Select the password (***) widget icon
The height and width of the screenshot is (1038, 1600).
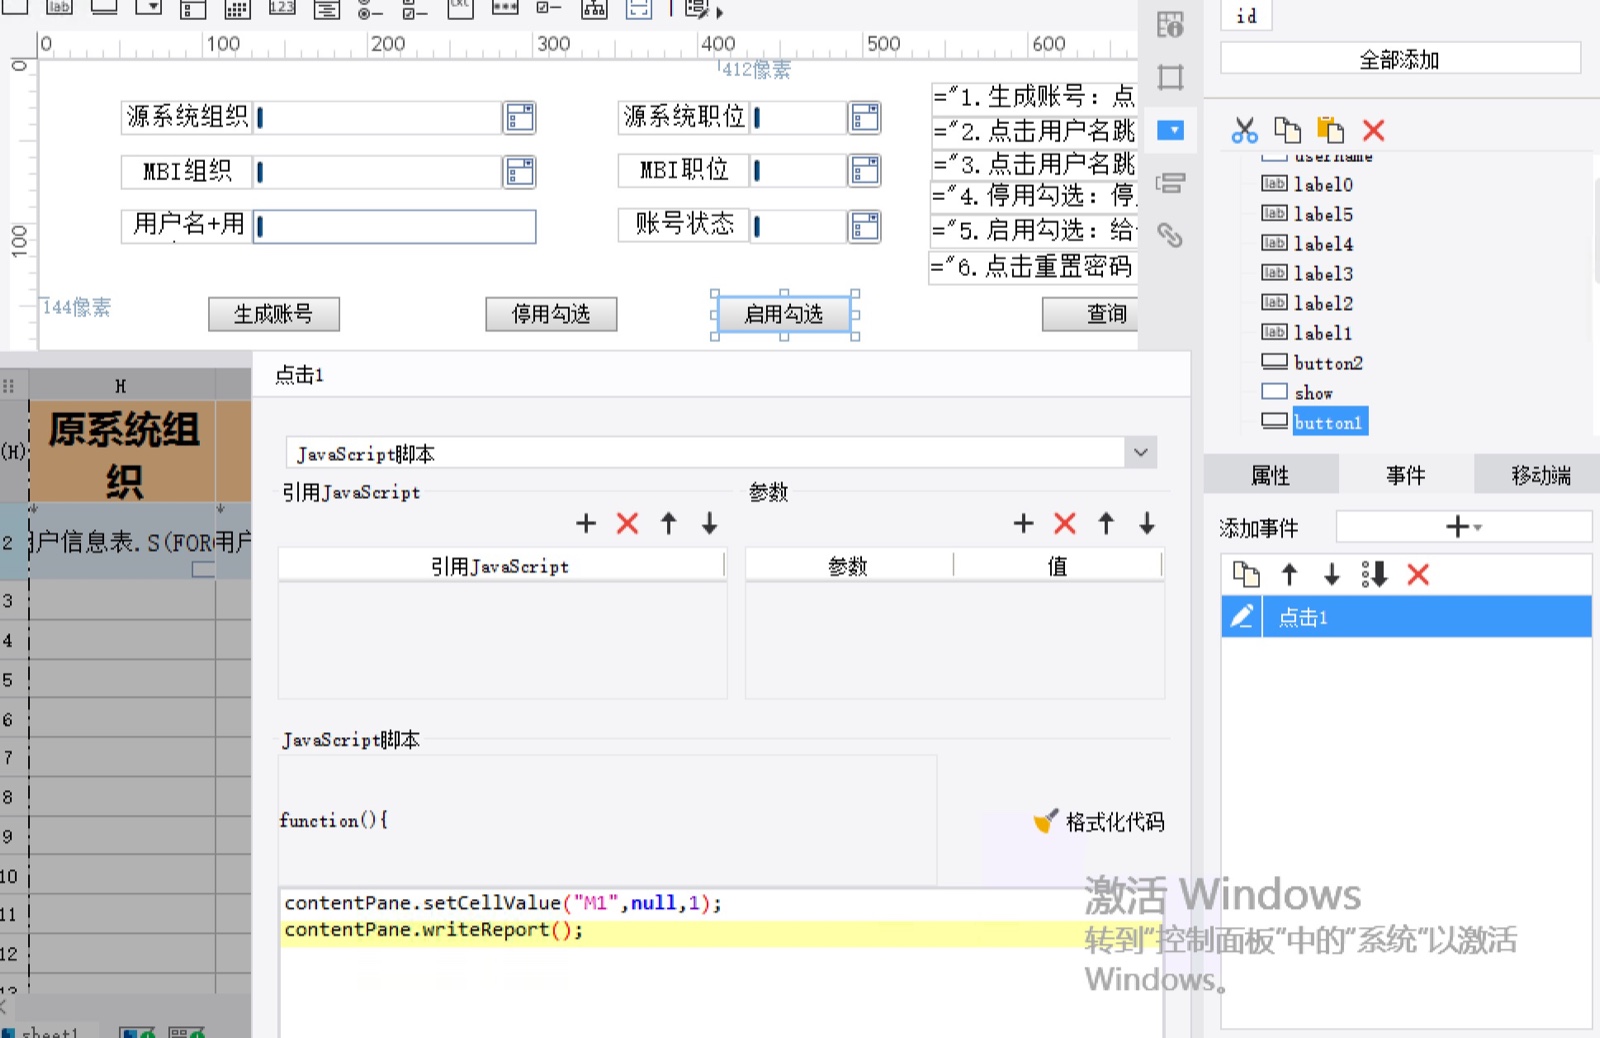tap(505, 8)
